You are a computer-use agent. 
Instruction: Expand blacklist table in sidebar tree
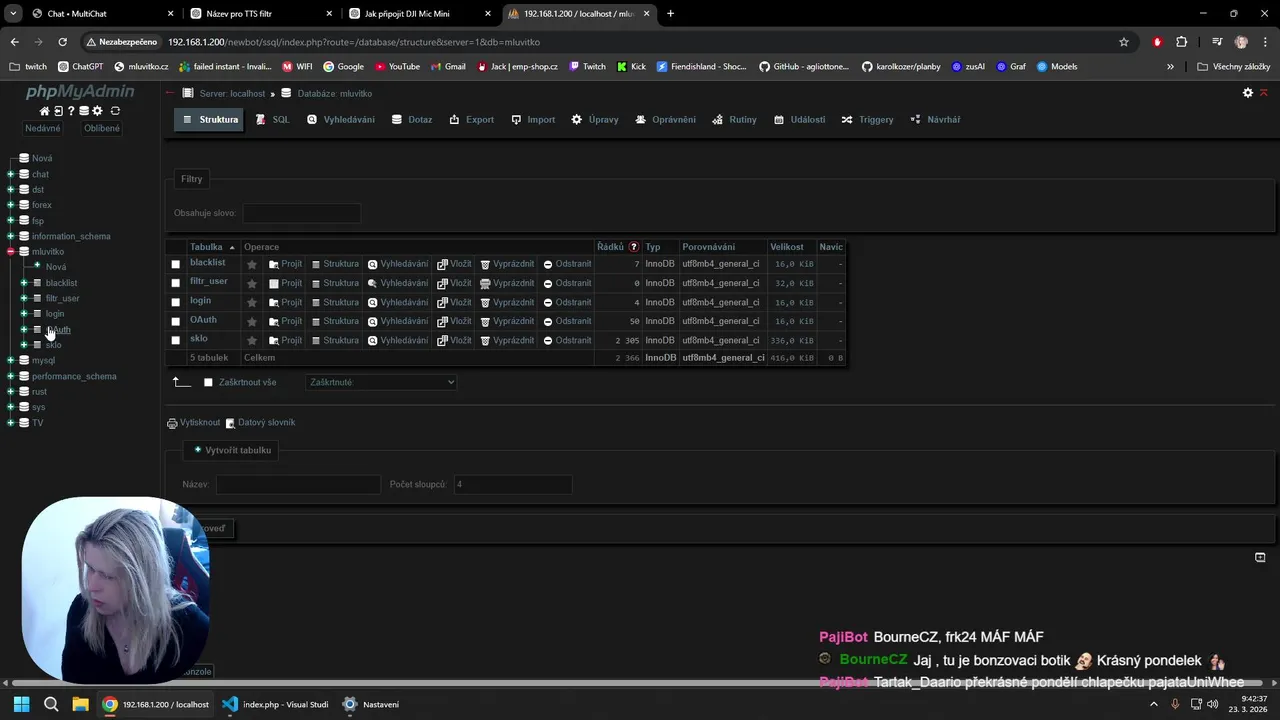coord(24,283)
